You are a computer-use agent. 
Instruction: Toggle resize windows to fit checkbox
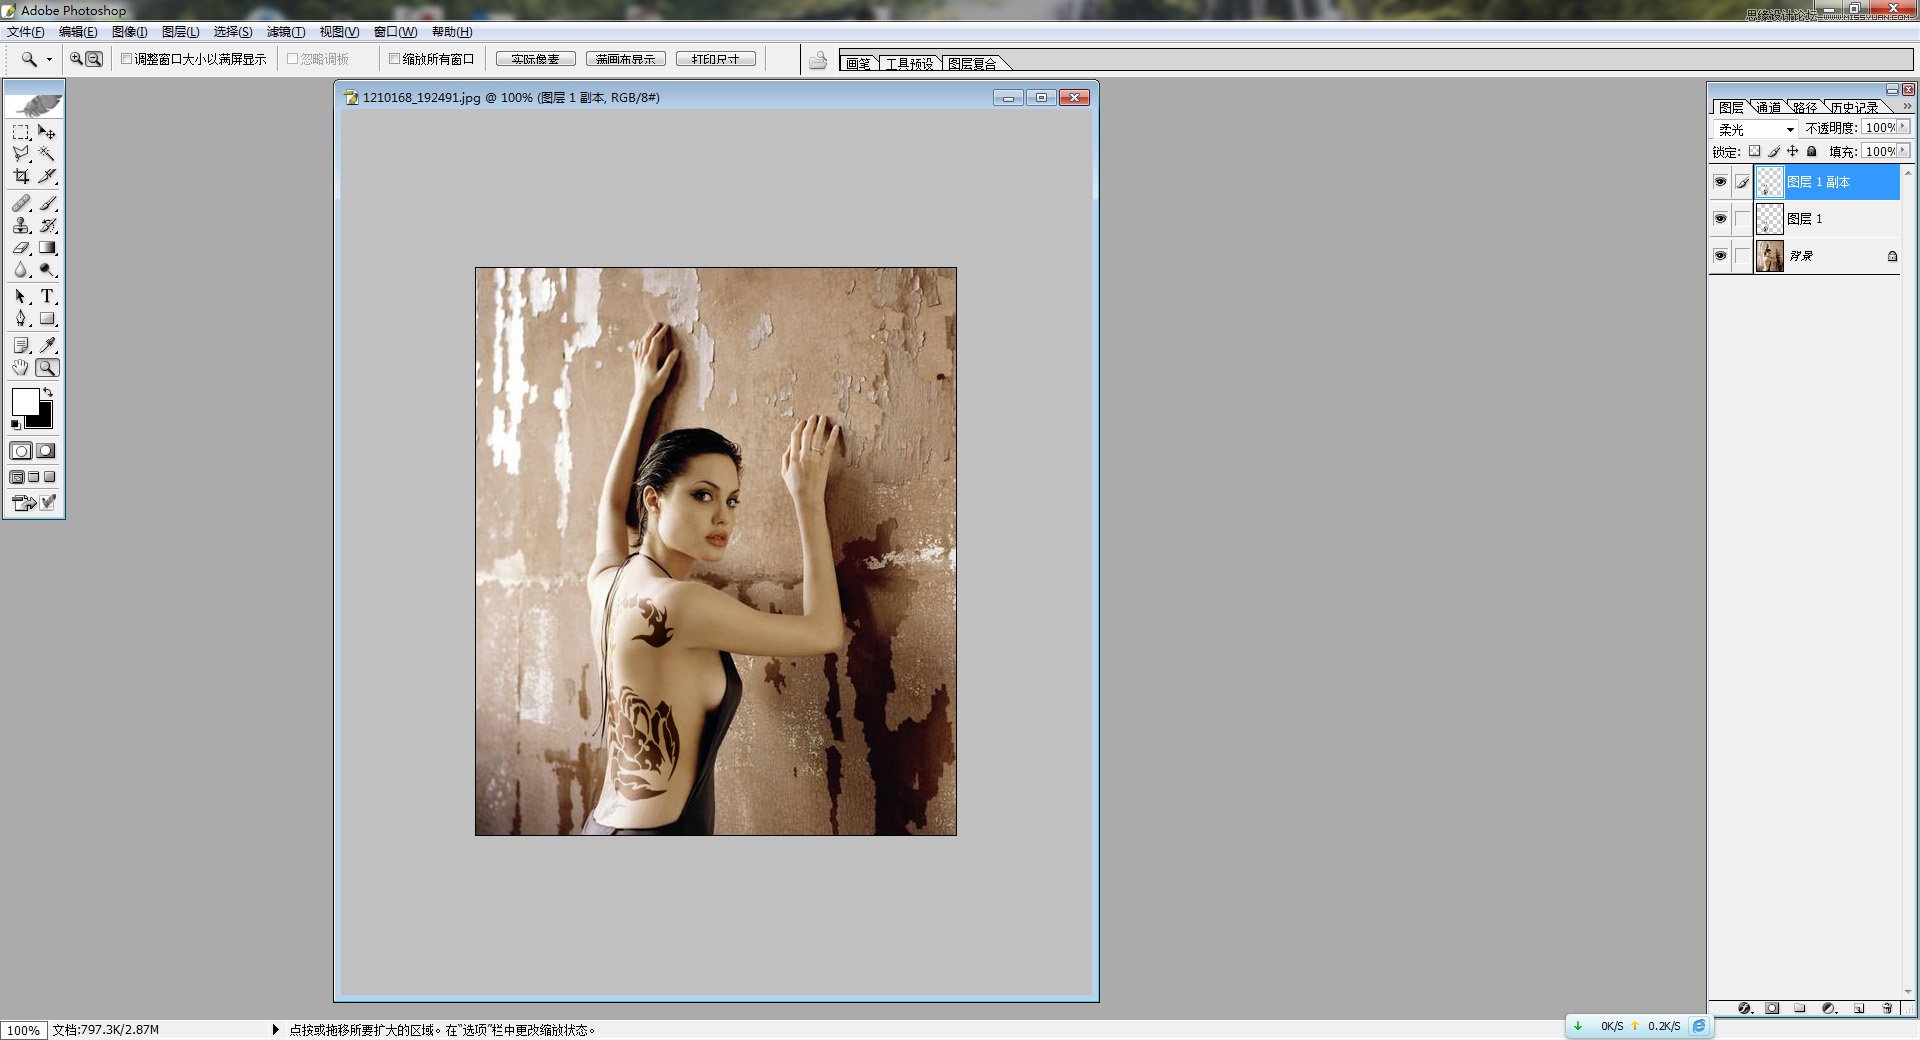[x=127, y=59]
